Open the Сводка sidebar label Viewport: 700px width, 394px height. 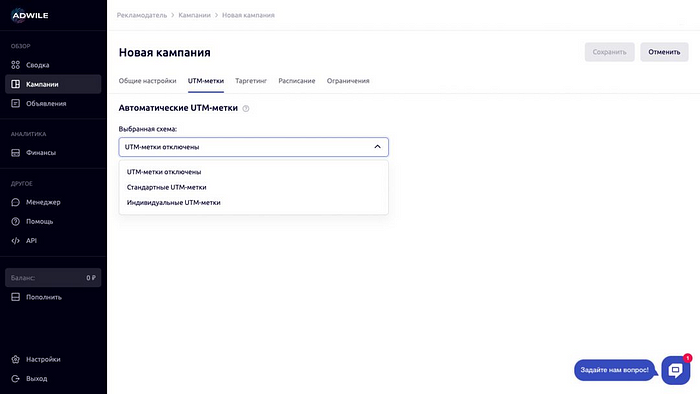coord(38,65)
